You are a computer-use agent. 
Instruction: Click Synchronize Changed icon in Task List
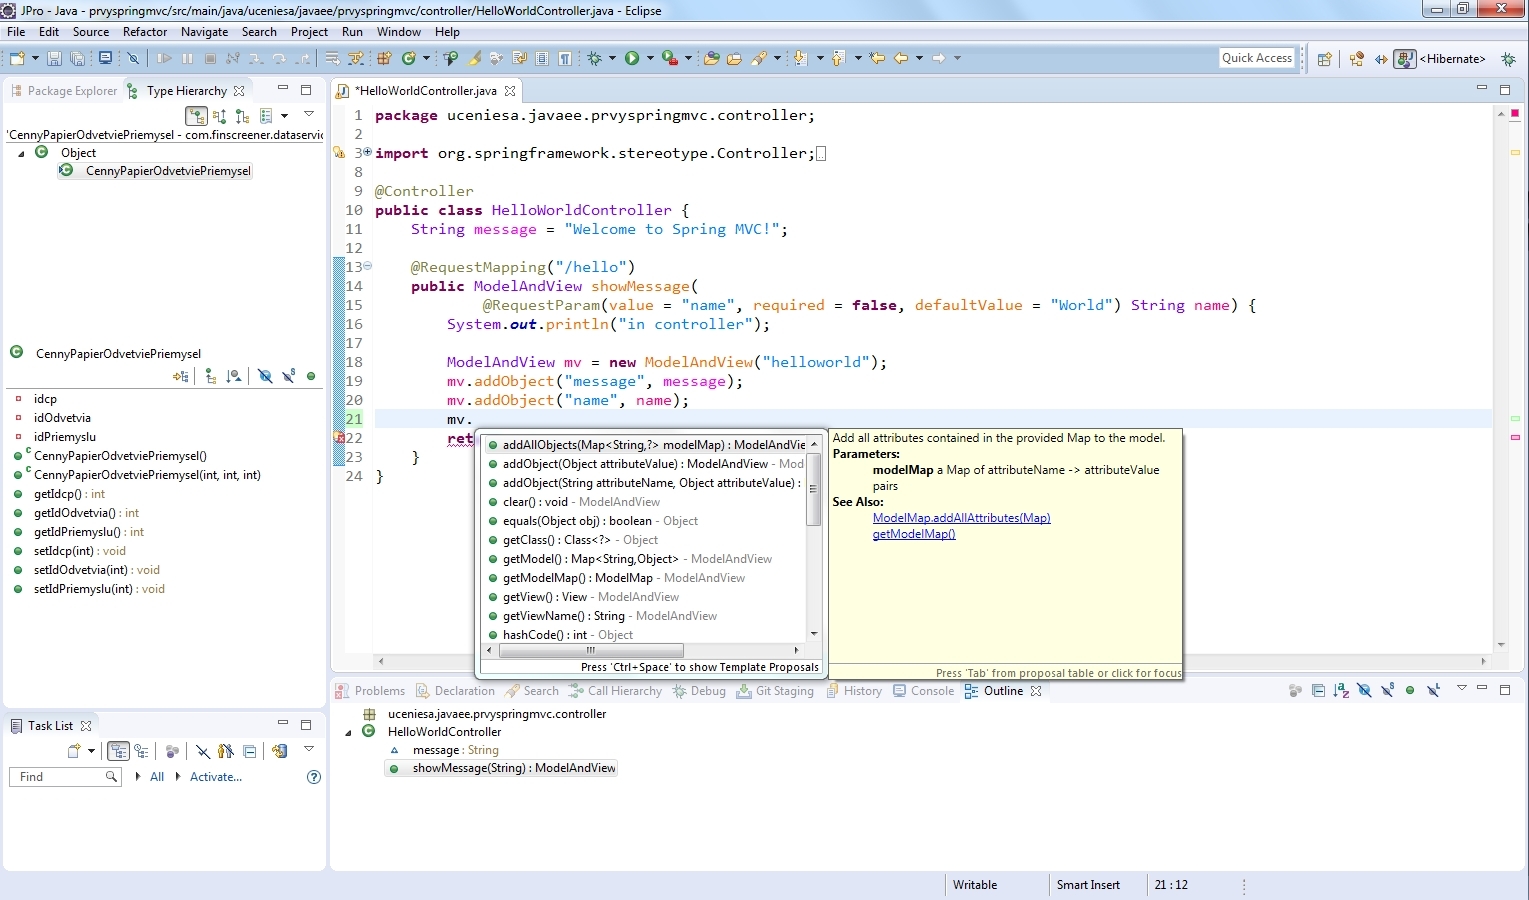tap(280, 751)
